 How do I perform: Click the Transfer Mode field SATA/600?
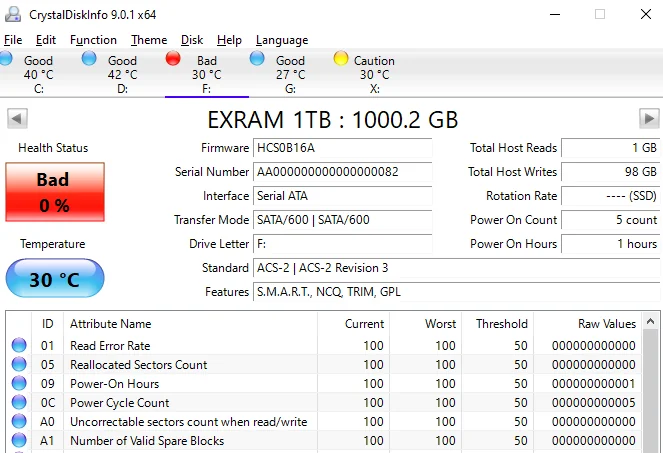[342, 220]
